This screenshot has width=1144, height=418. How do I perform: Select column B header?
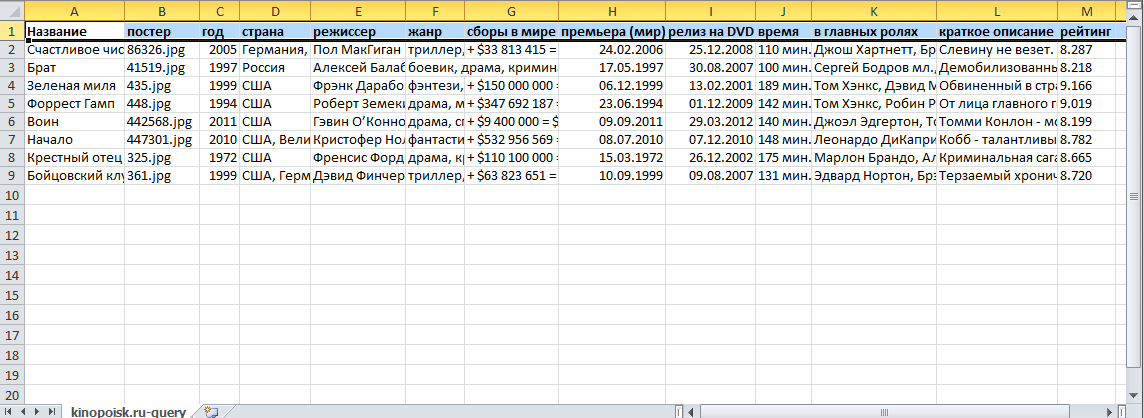click(161, 11)
